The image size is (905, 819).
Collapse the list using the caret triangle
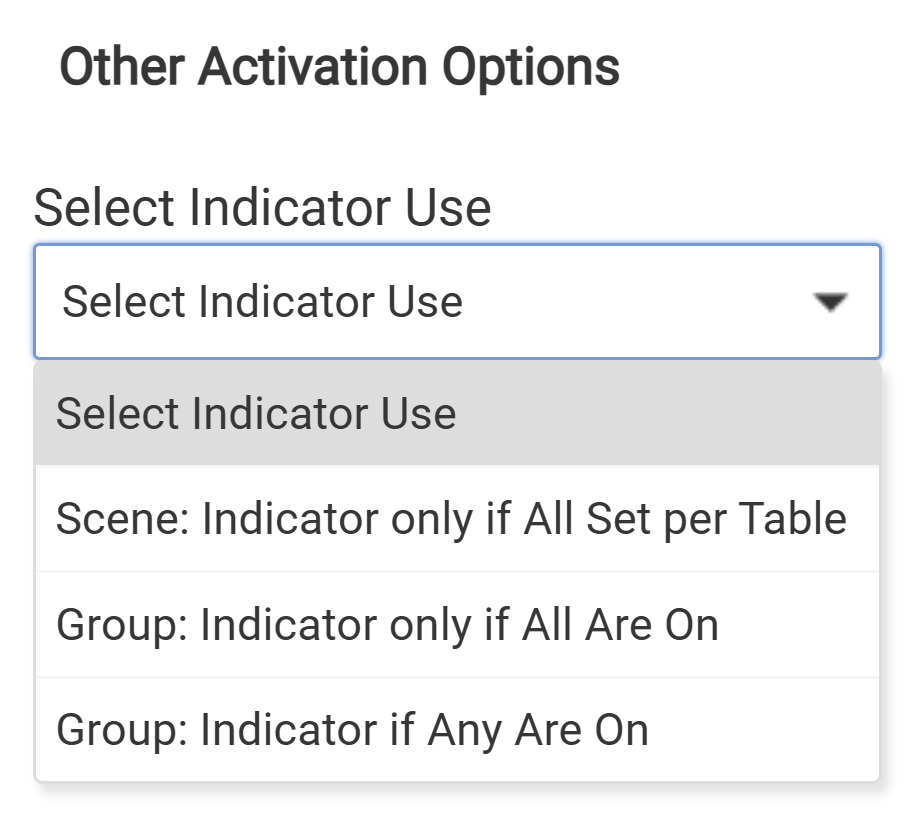[830, 302]
